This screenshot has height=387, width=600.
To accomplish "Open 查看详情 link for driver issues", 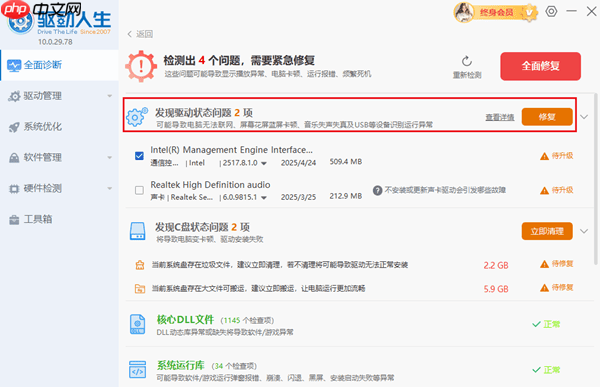I will pos(500,117).
